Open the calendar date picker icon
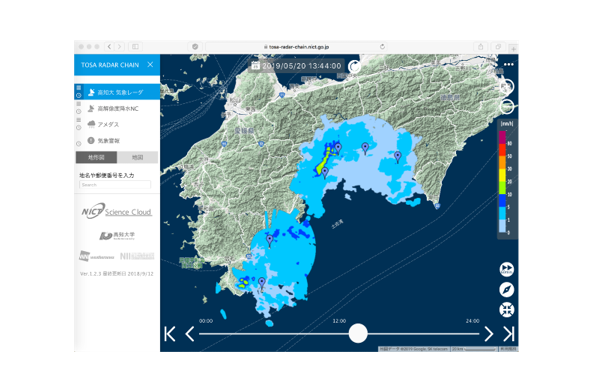 click(x=255, y=66)
